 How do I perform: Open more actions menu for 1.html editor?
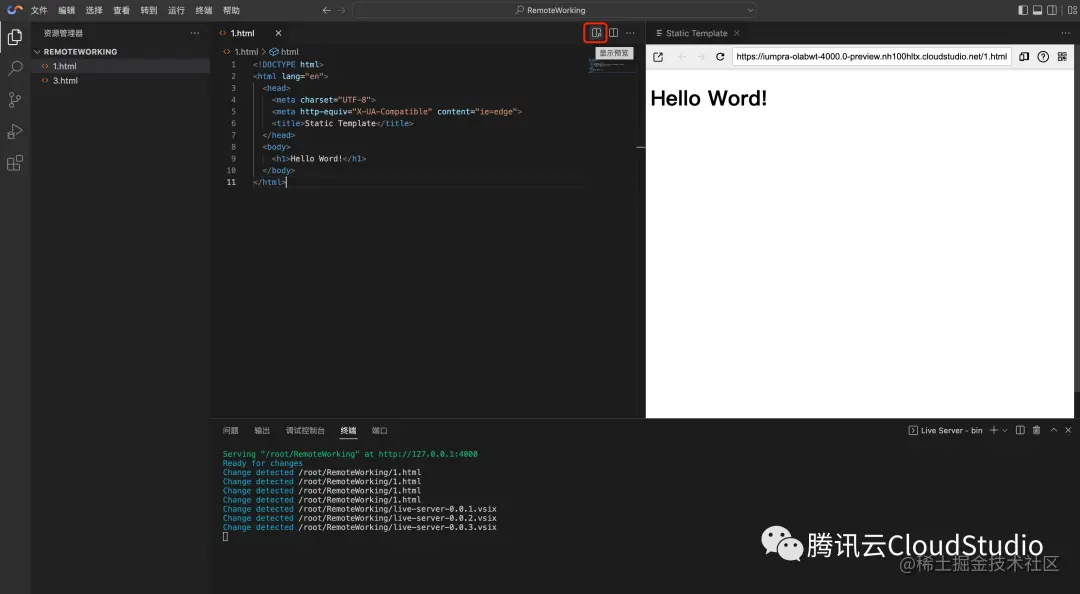pyautogui.click(x=630, y=32)
